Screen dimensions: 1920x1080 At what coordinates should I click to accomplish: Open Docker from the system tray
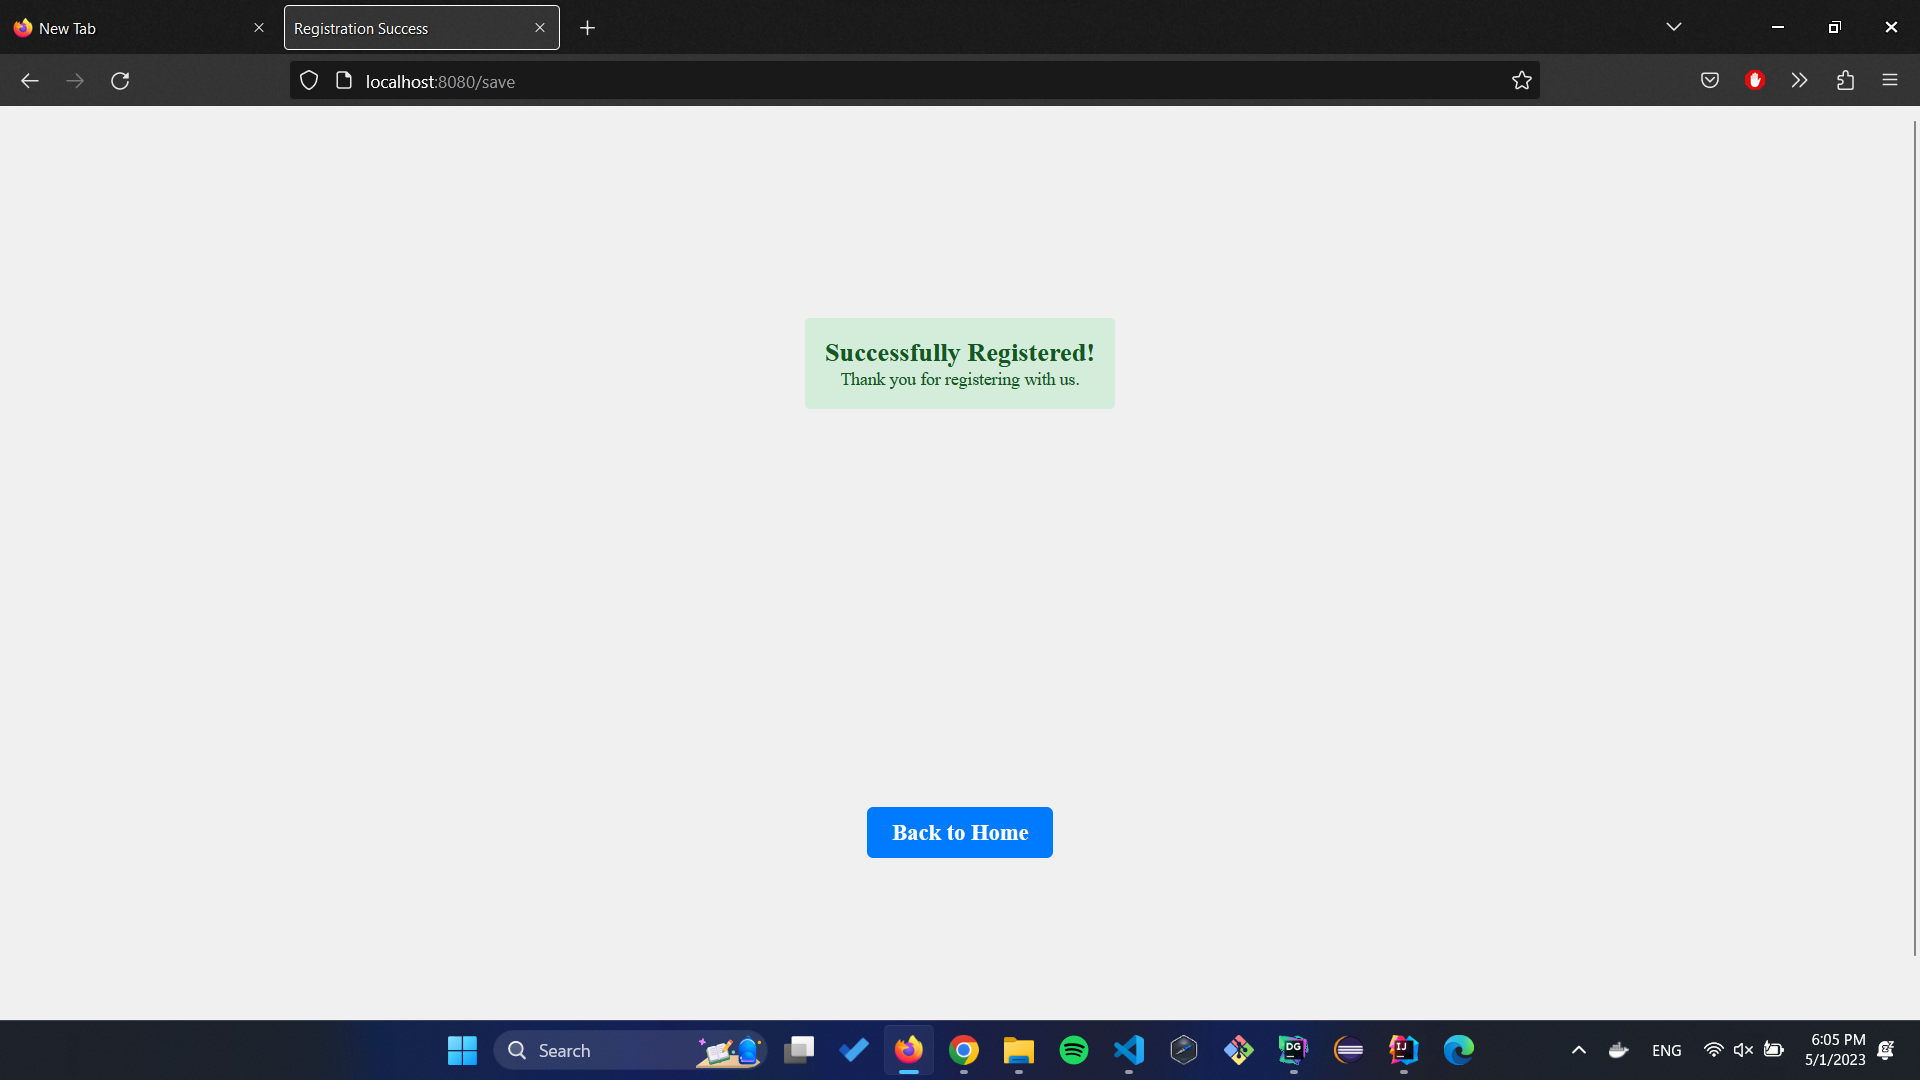tap(1619, 1050)
